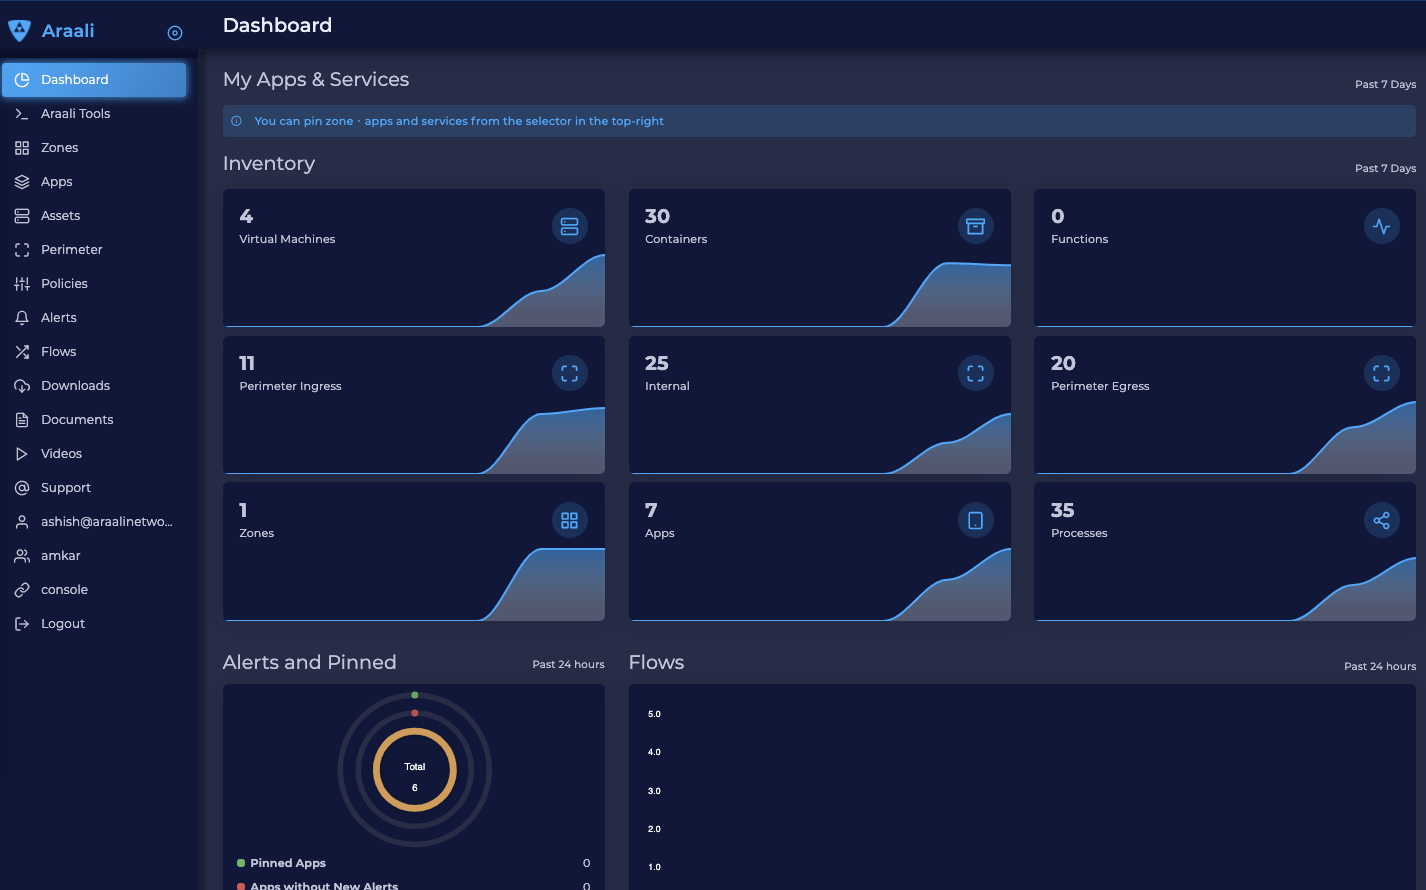Navigate to Apps in sidebar
This screenshot has width=1426, height=890.
point(94,182)
